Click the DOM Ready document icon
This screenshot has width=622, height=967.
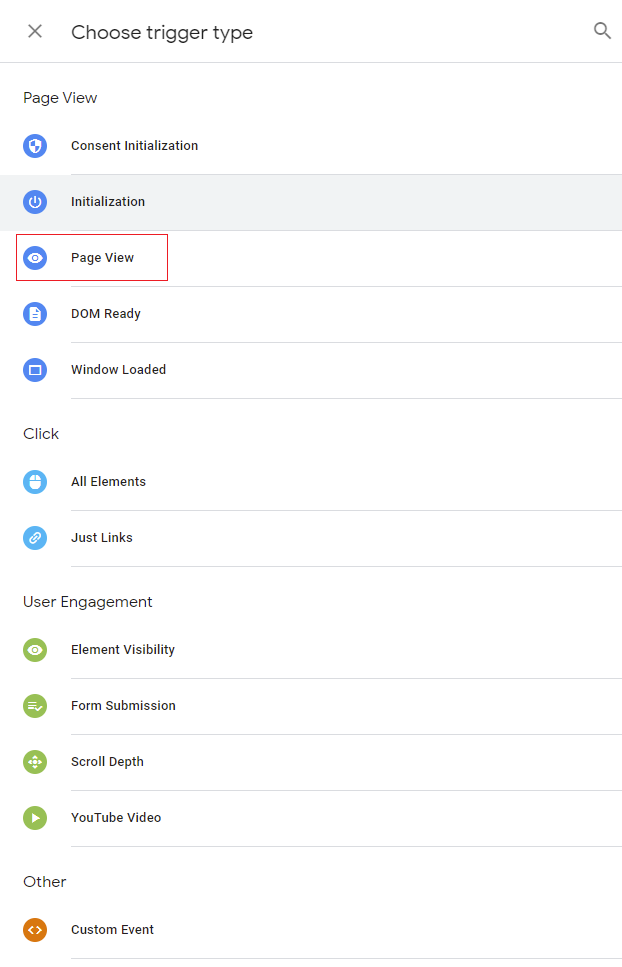35,314
